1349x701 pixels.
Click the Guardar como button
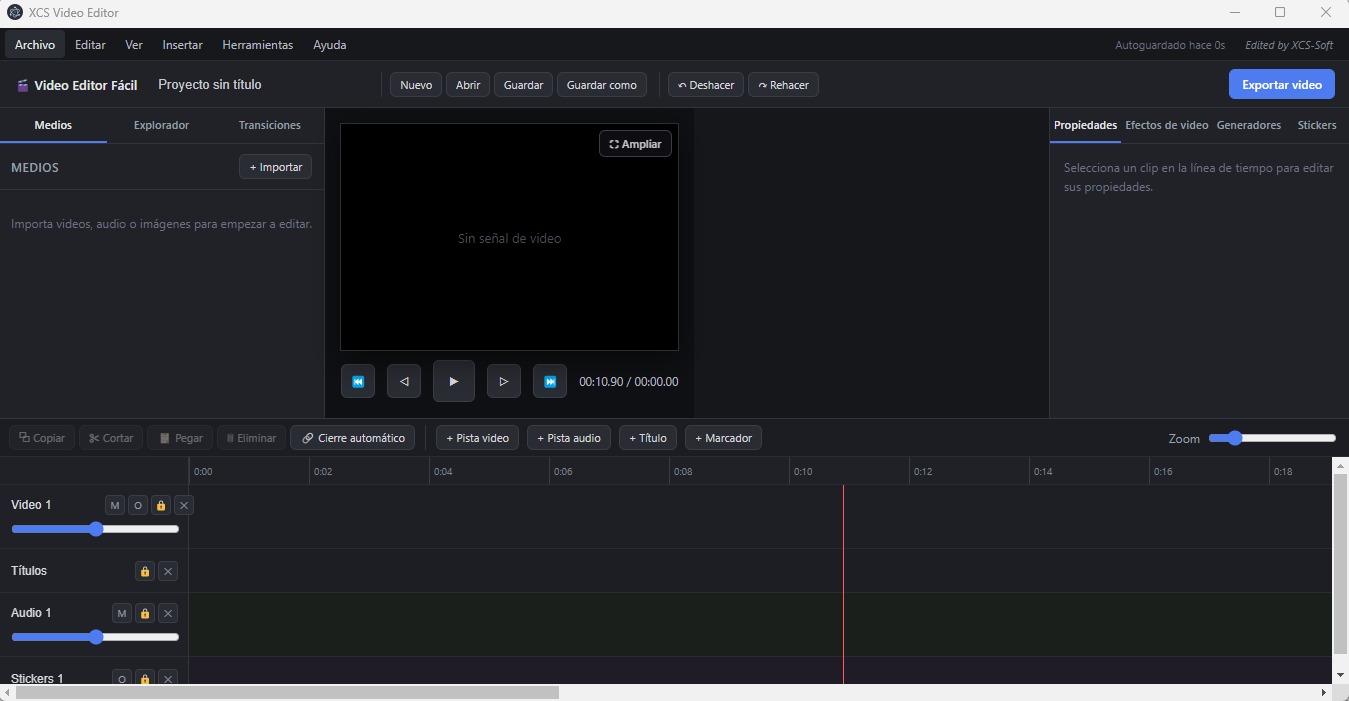coord(602,85)
